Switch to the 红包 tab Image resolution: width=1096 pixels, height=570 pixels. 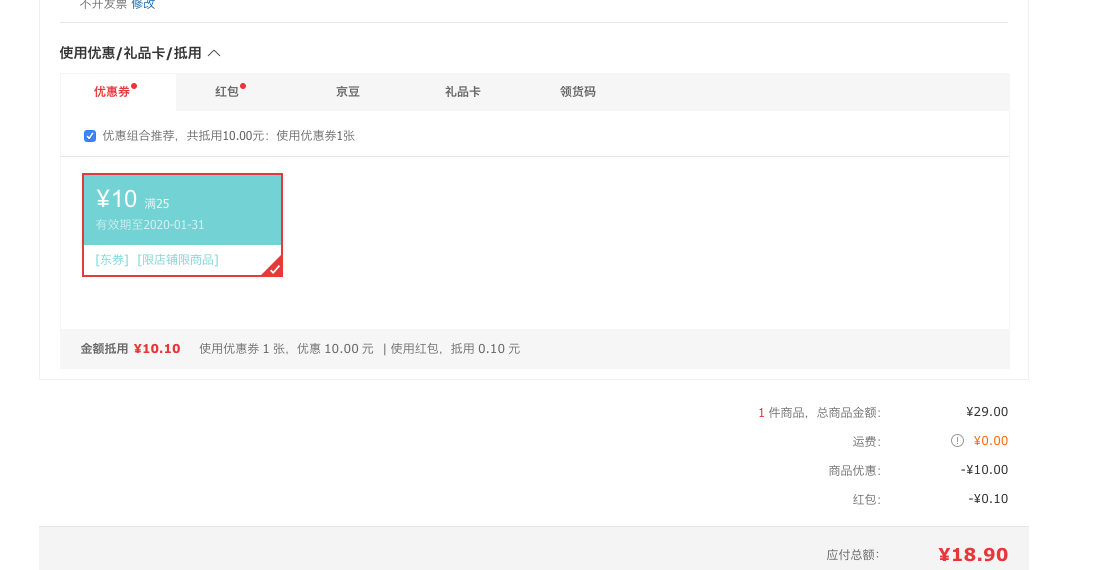point(226,92)
